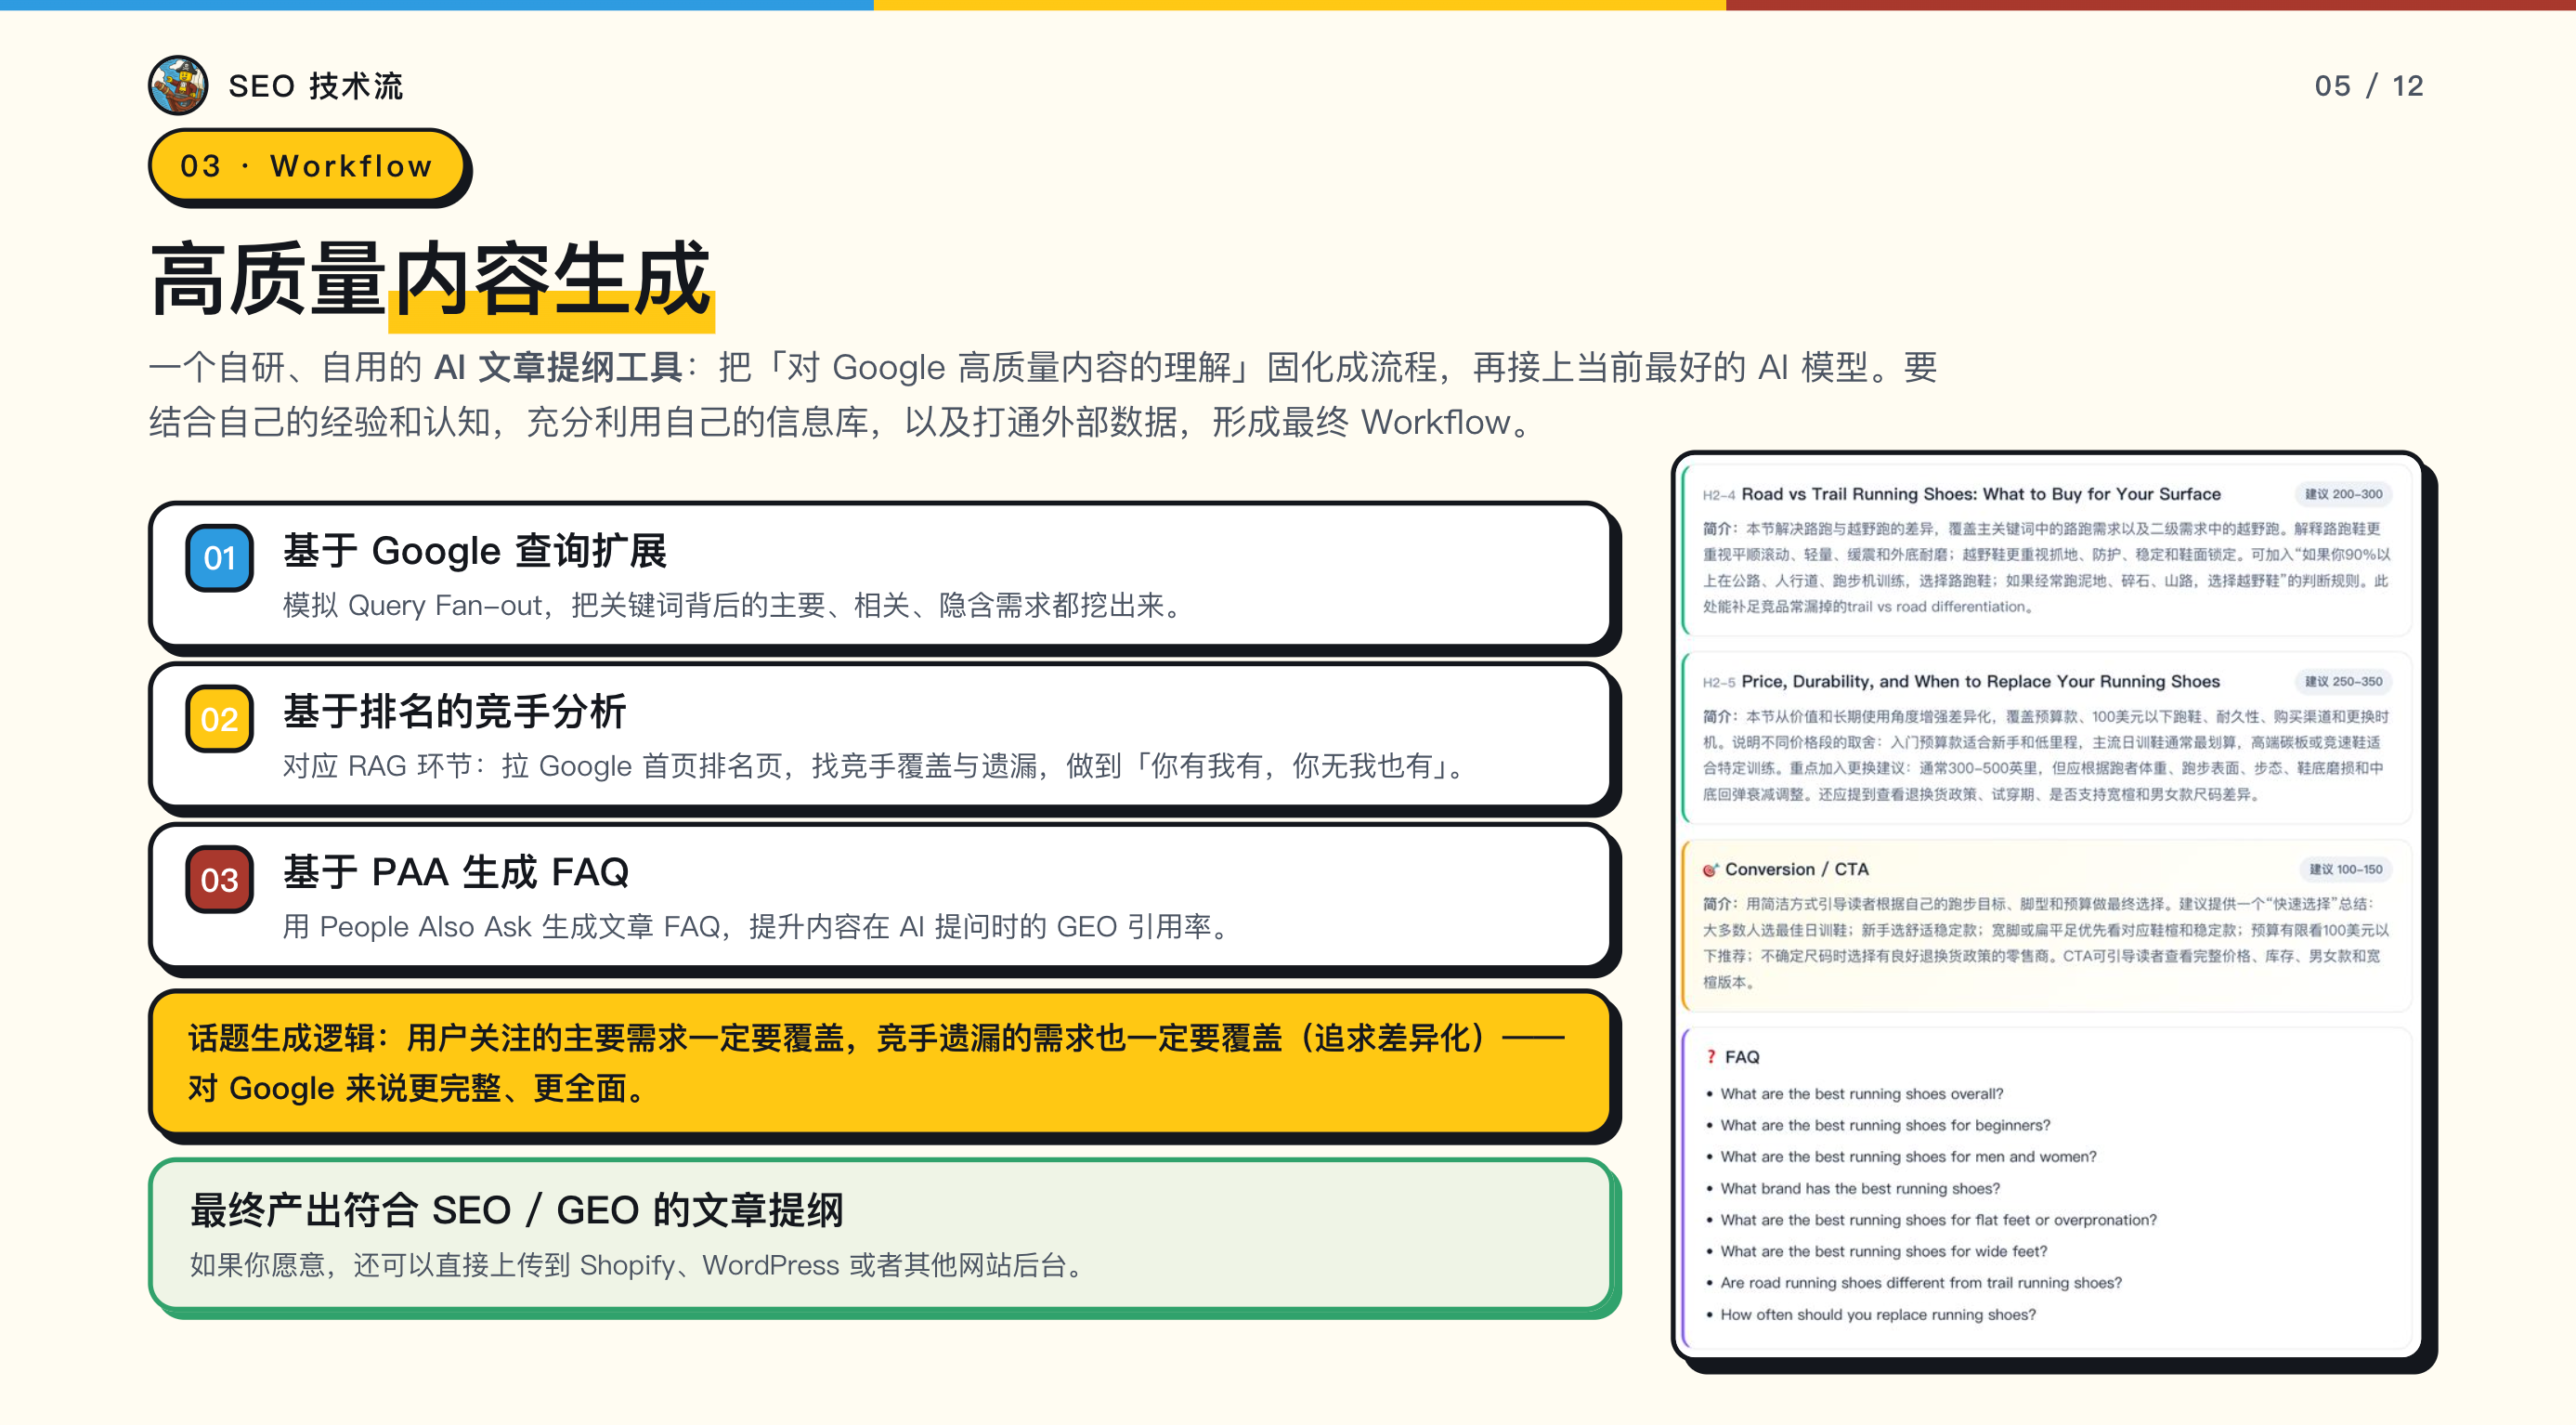Click the '建议 250-350' word count badge
The image size is (2576, 1425).
click(x=2343, y=681)
